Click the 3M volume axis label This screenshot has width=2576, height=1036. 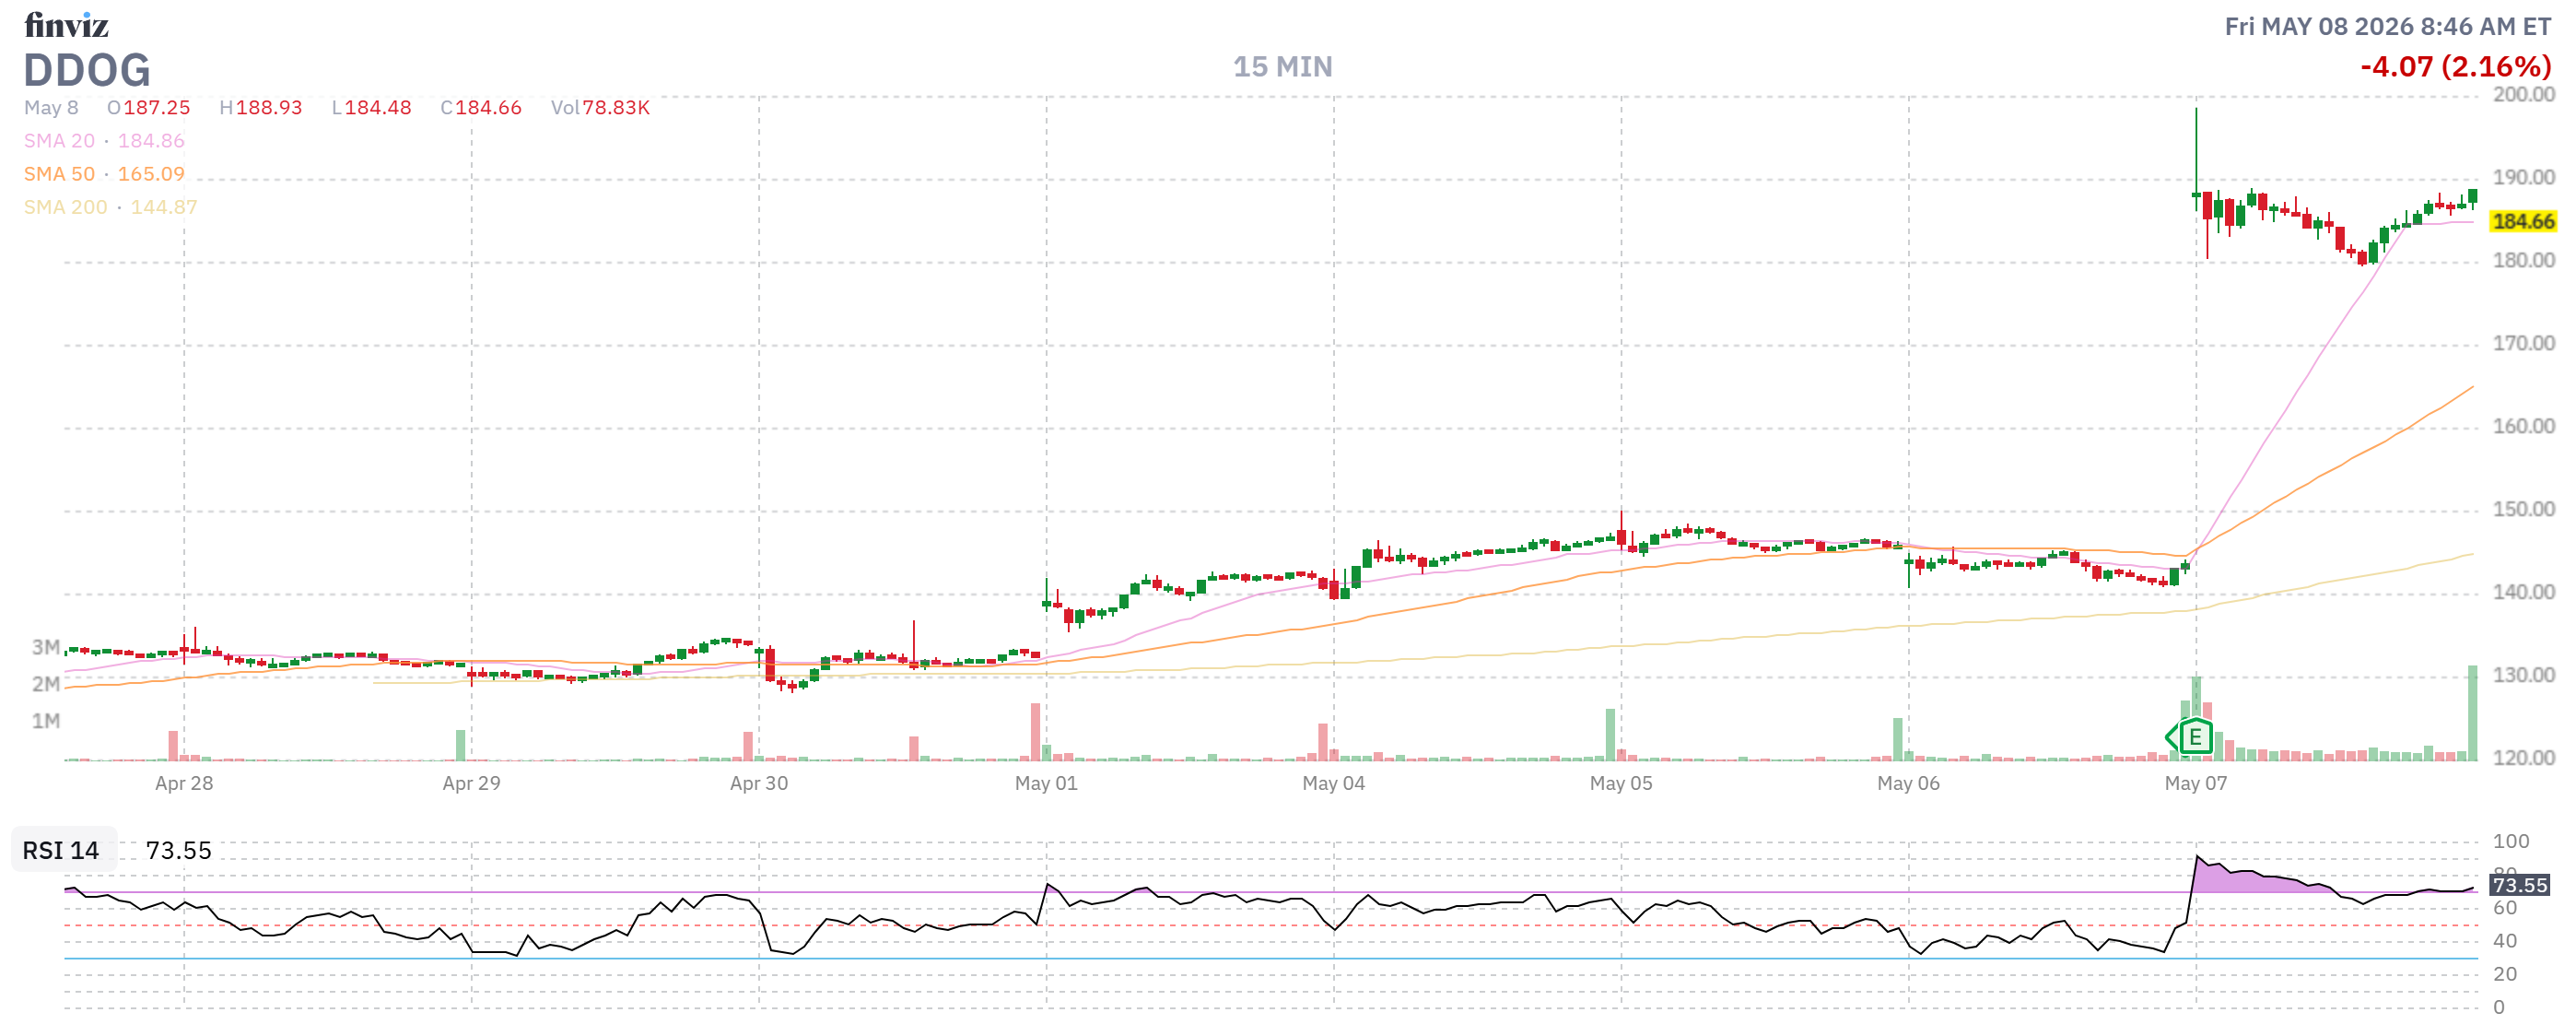click(x=46, y=648)
